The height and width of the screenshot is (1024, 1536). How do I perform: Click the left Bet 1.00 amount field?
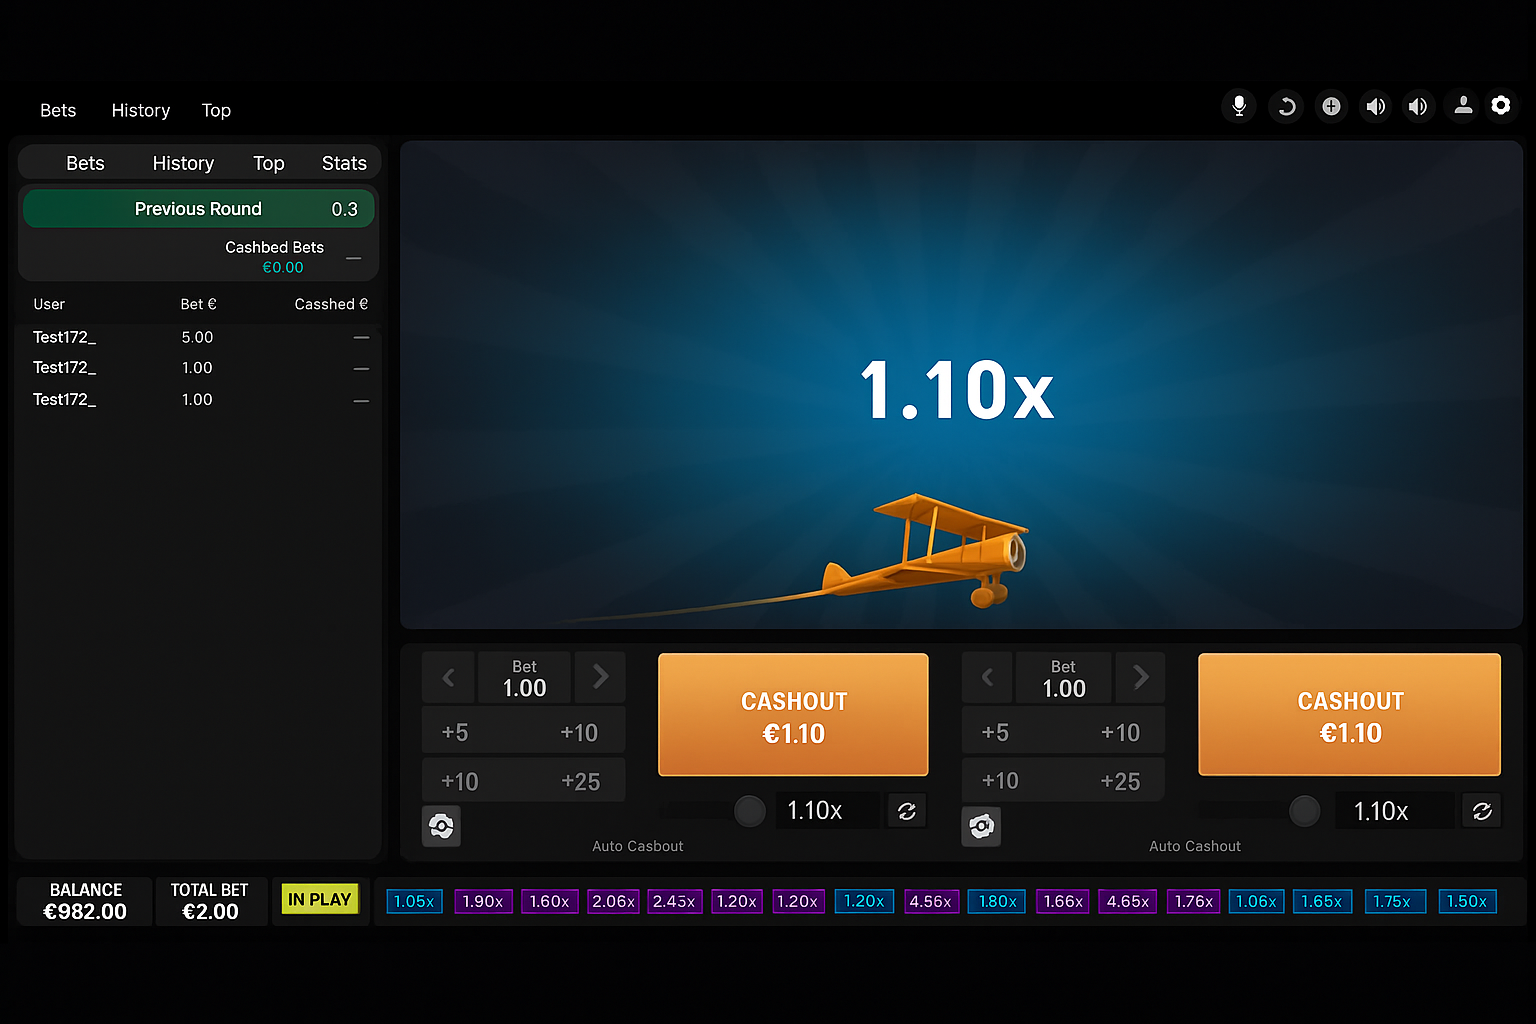tap(524, 677)
